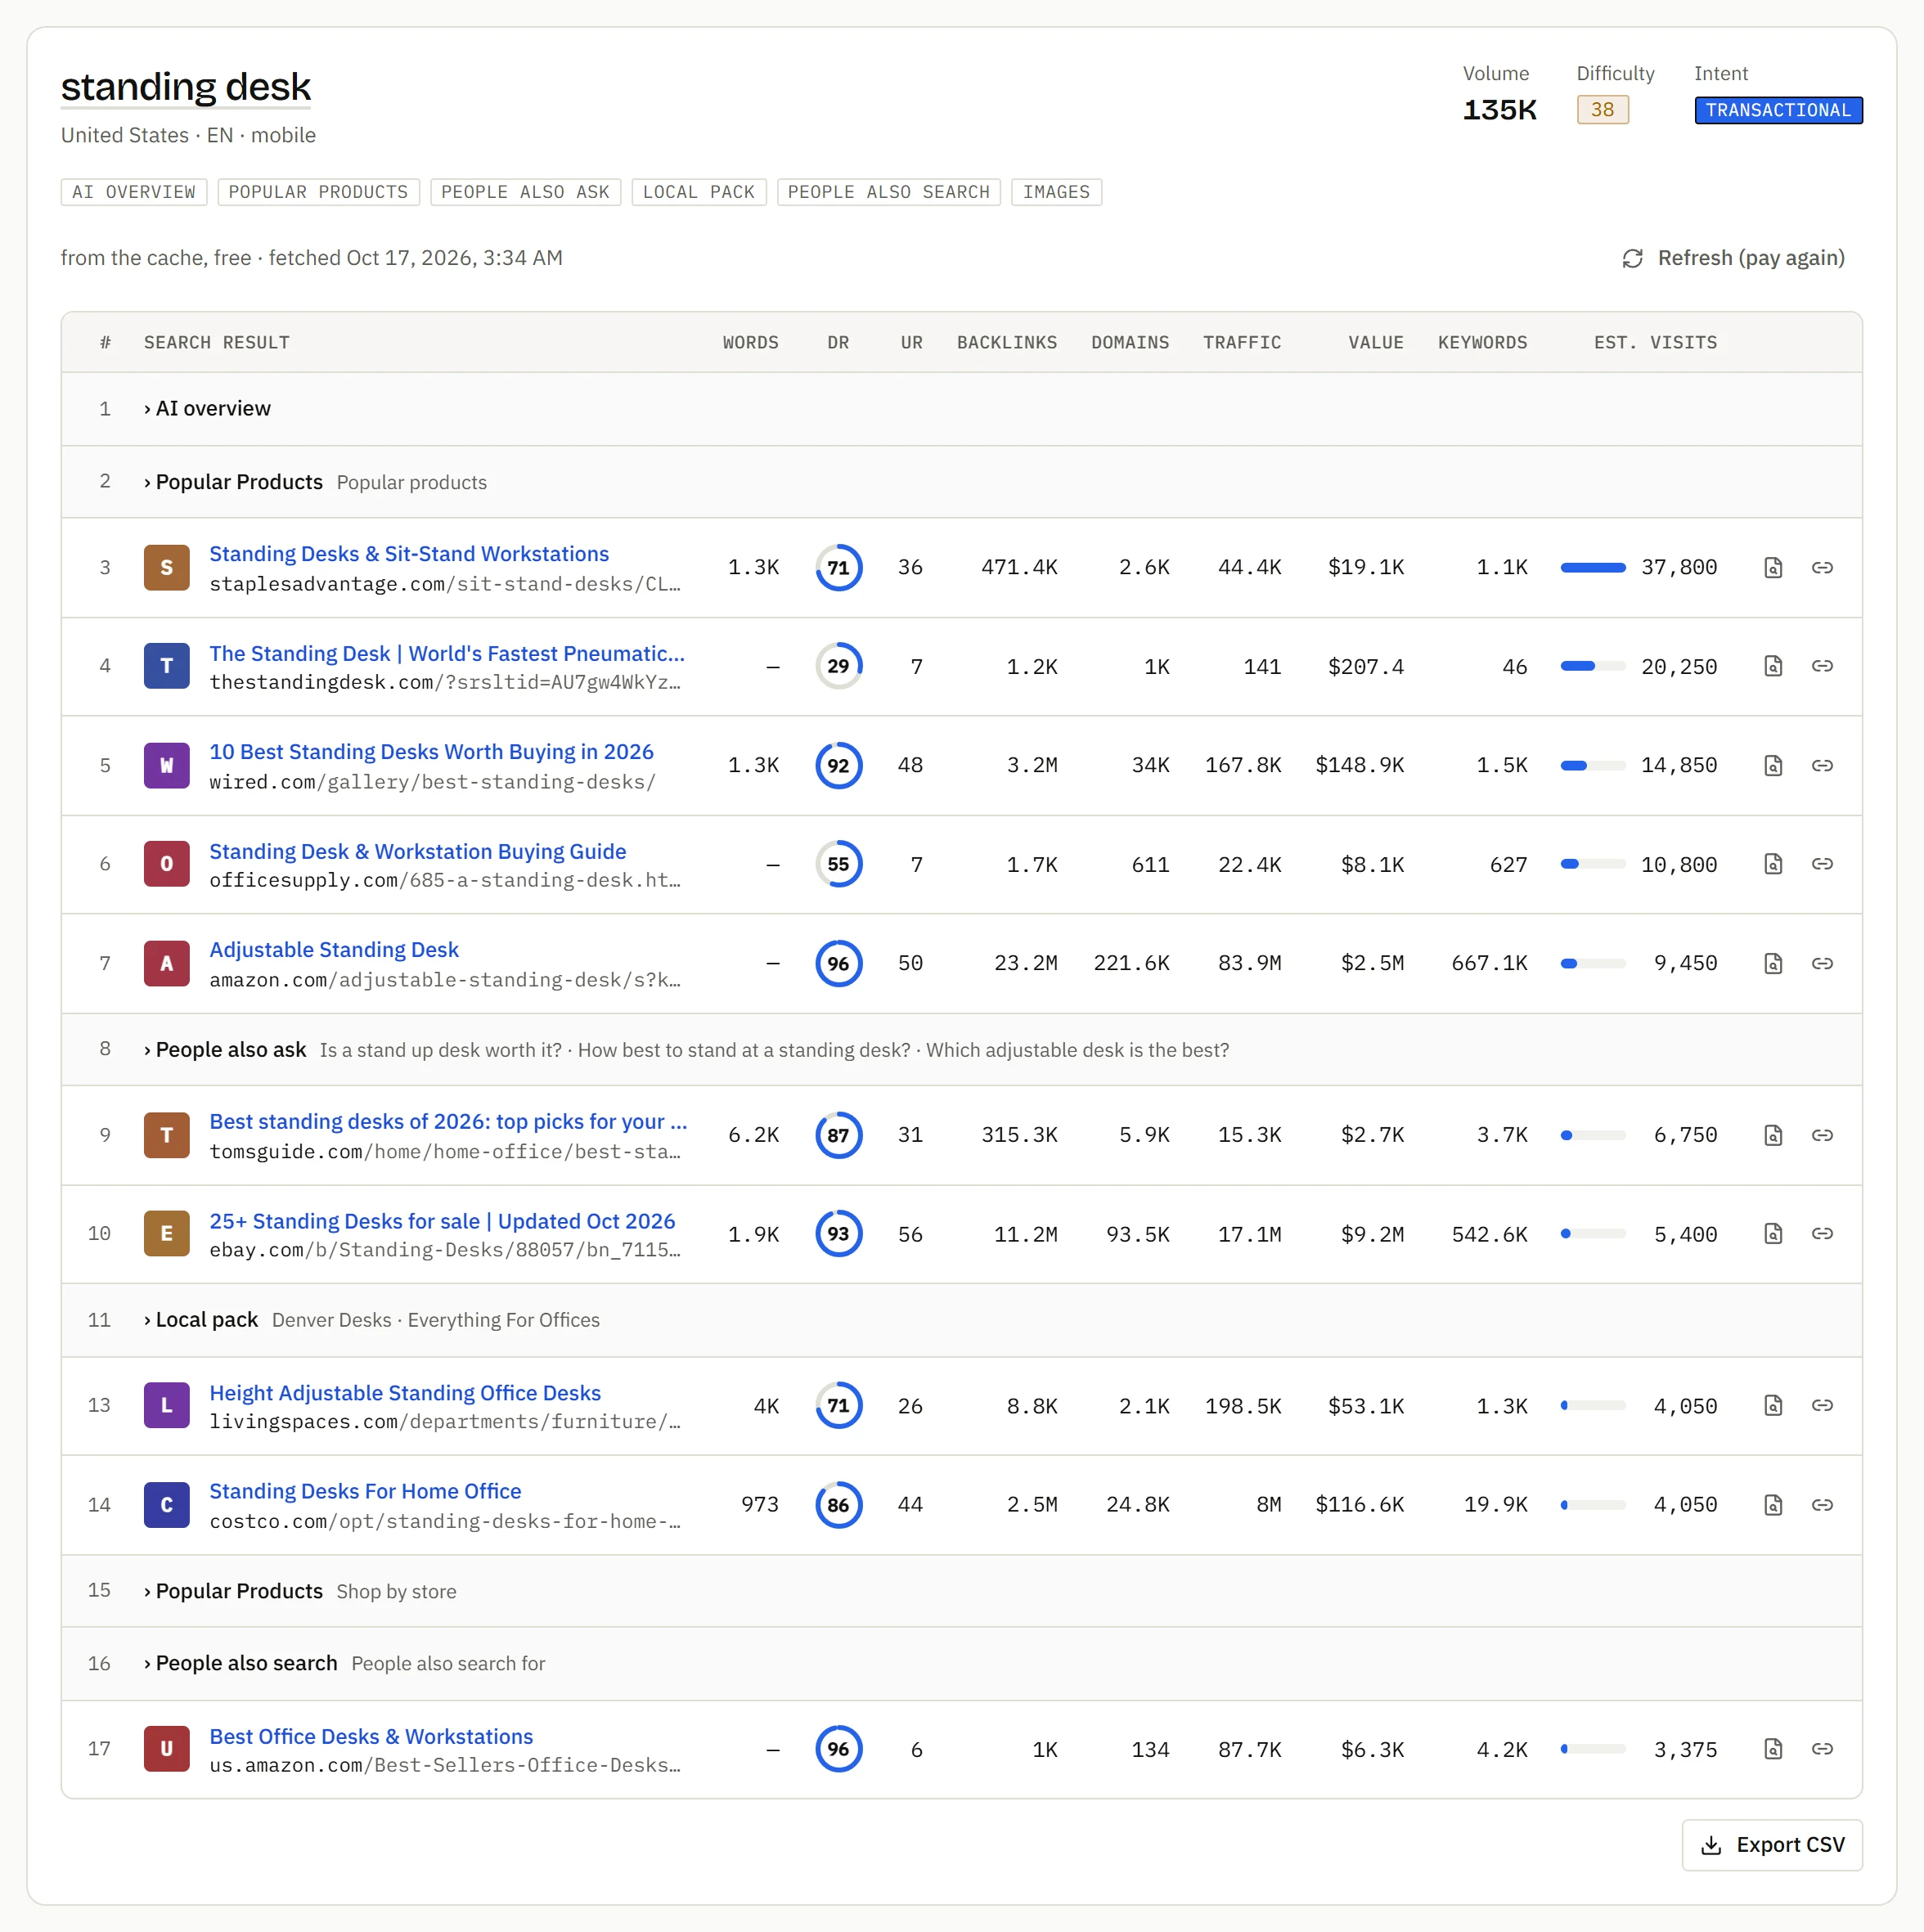1924x1932 pixels.
Task: Open 'Height Adjustable Standing Office Desks' link
Action: (x=405, y=1393)
